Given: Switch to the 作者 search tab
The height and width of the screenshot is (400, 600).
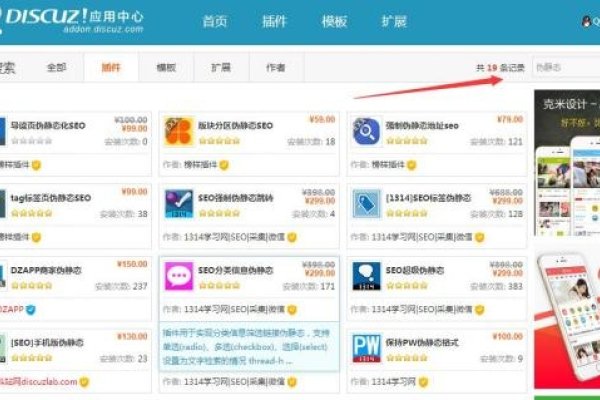Looking at the screenshot, I should pyautogui.click(x=276, y=68).
